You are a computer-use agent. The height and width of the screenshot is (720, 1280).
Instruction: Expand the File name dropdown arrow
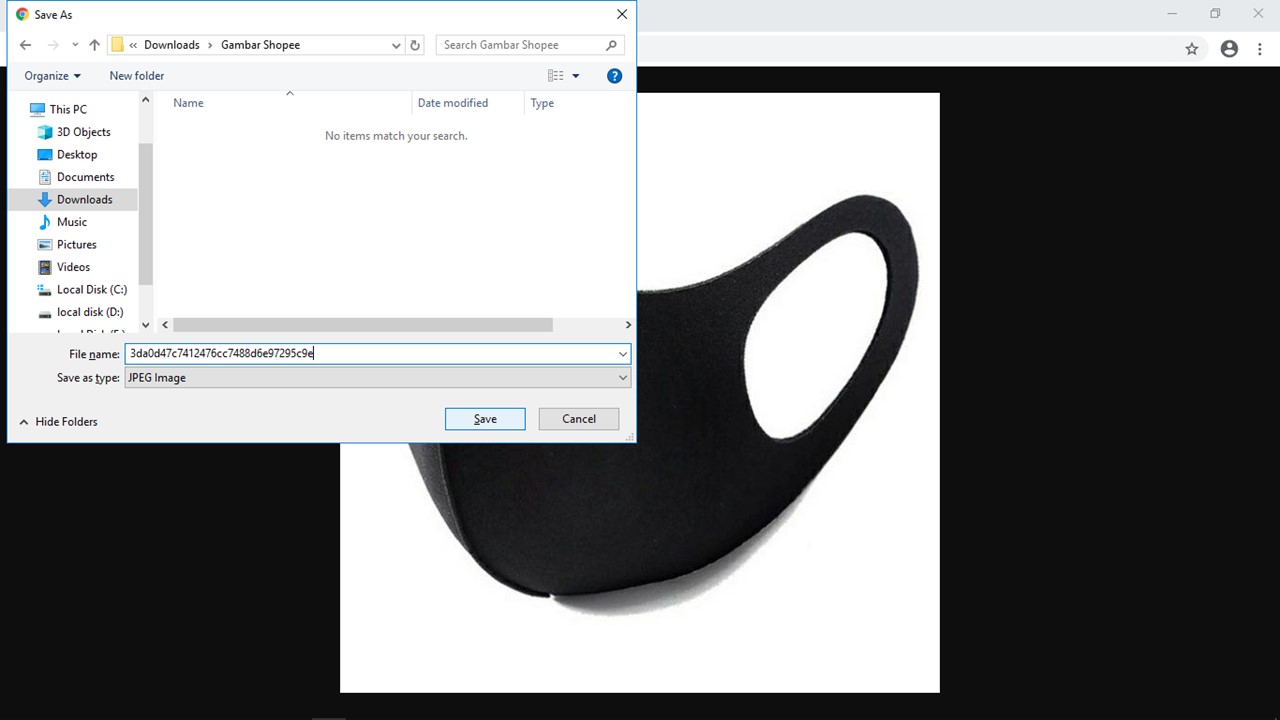coord(622,354)
